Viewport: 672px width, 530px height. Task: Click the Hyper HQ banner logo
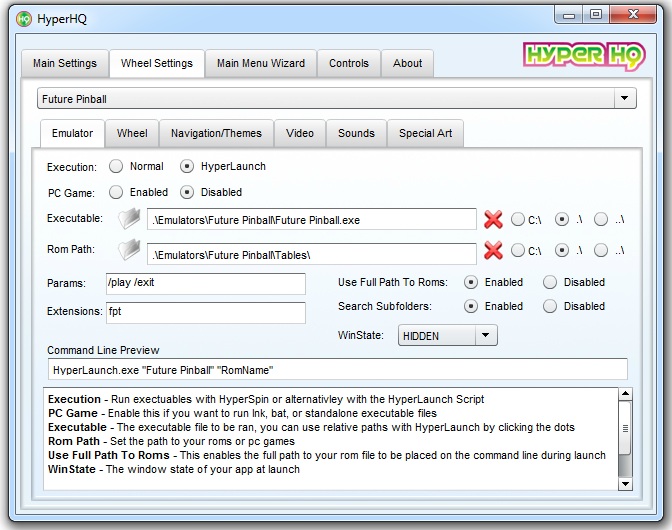click(x=584, y=56)
